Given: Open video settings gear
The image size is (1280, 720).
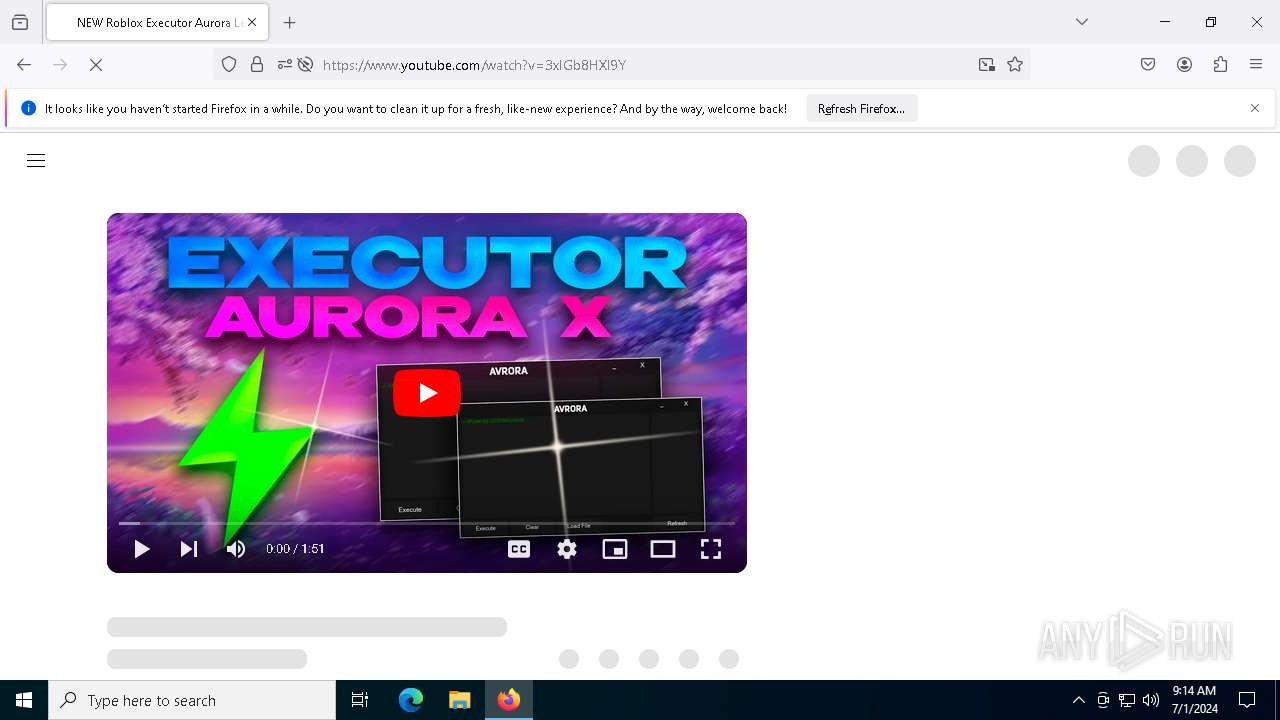Looking at the screenshot, I should pyautogui.click(x=567, y=549).
